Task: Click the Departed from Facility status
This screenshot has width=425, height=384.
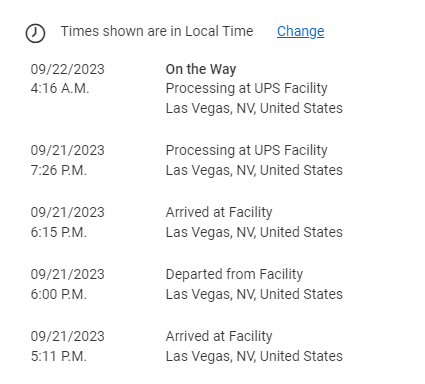Action: pyautogui.click(x=234, y=274)
